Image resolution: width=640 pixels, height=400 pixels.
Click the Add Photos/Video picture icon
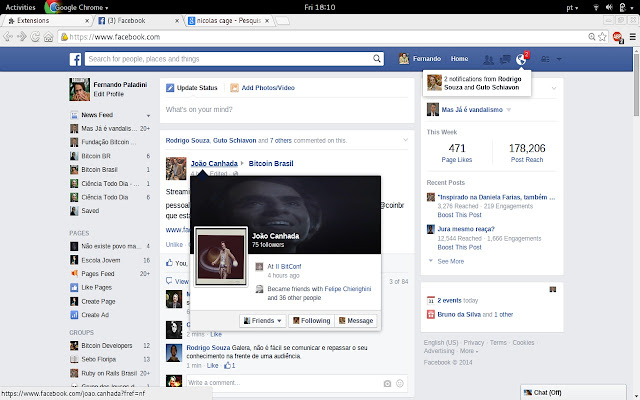(234, 88)
